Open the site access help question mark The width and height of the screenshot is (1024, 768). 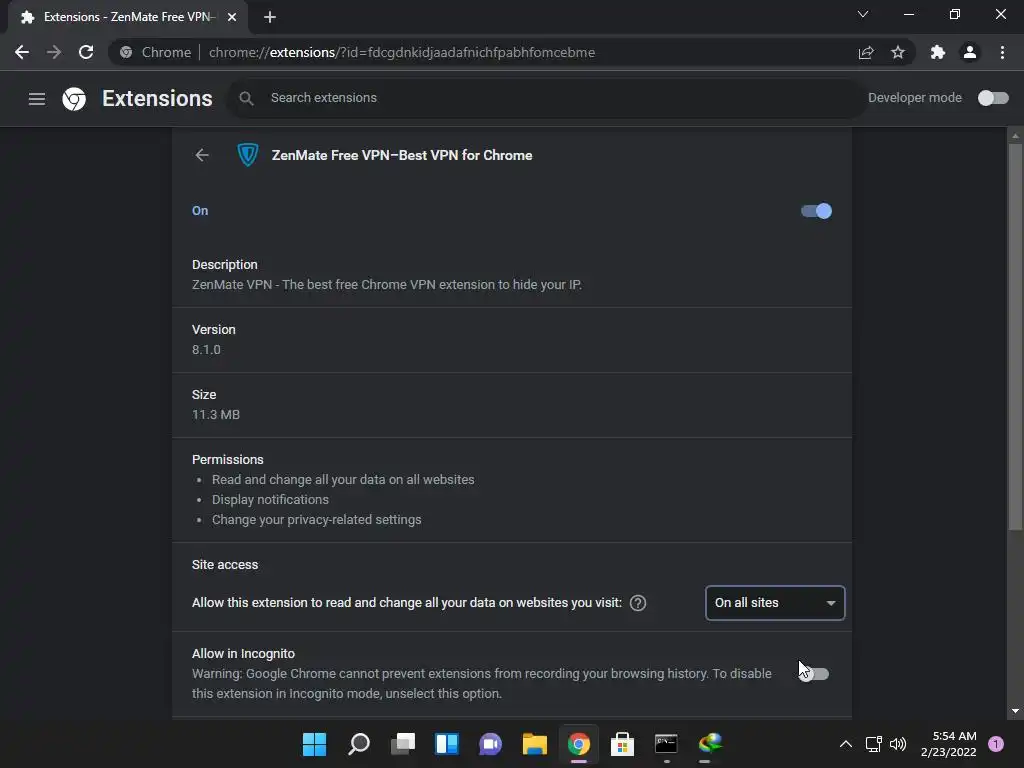(x=638, y=603)
